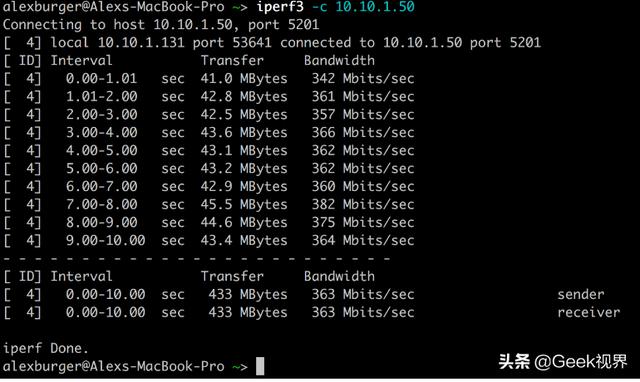Click the 'receiver' label in summary

click(588, 312)
